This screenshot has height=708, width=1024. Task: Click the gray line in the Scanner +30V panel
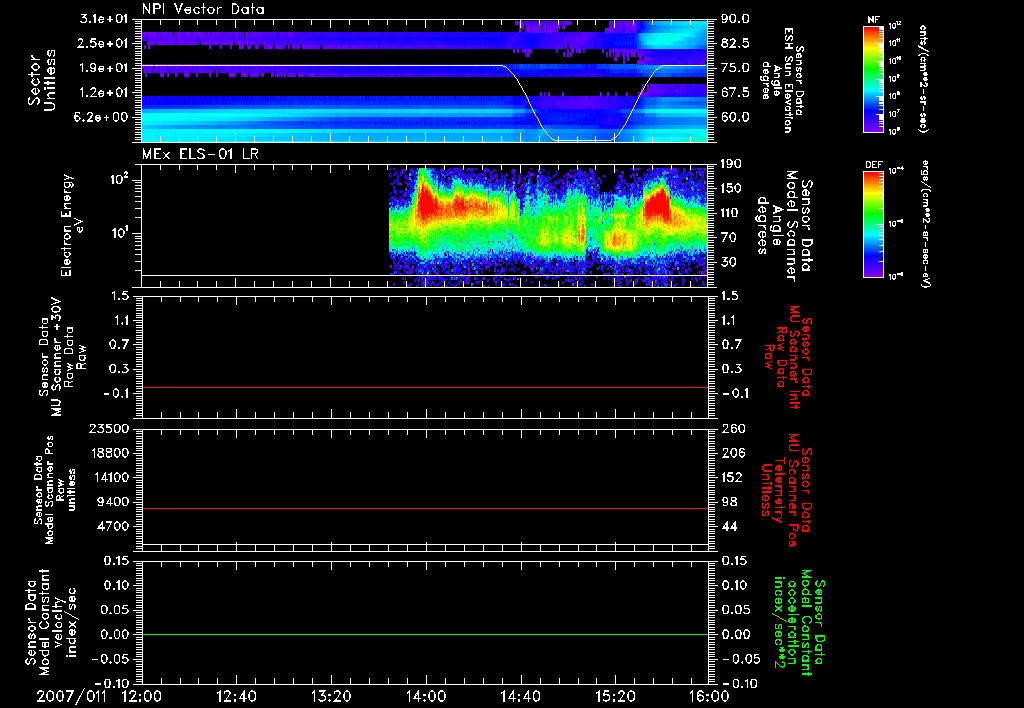click(425, 387)
